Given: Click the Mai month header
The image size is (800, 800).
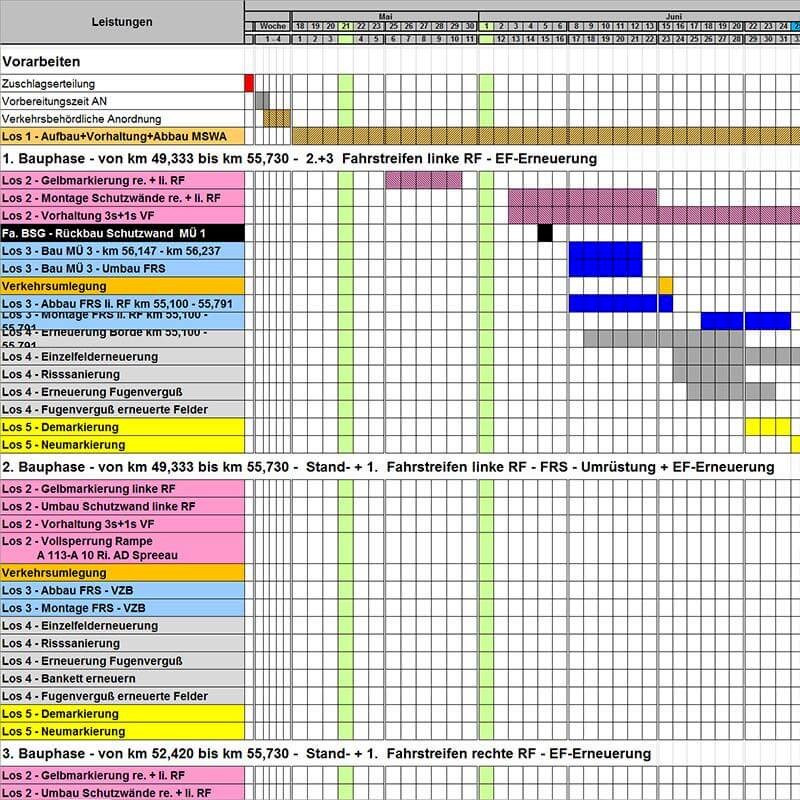Looking at the screenshot, I should pos(385,16).
